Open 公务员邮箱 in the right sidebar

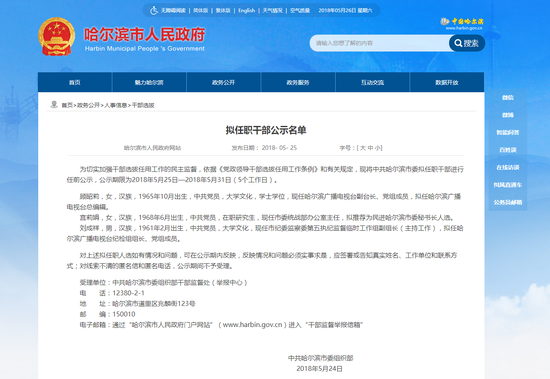(508, 202)
